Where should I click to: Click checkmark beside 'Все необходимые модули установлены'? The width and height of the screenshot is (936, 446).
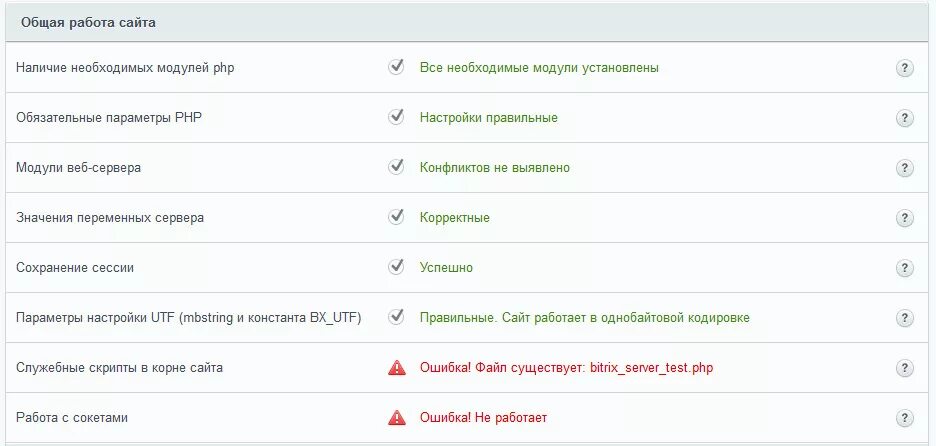click(396, 66)
